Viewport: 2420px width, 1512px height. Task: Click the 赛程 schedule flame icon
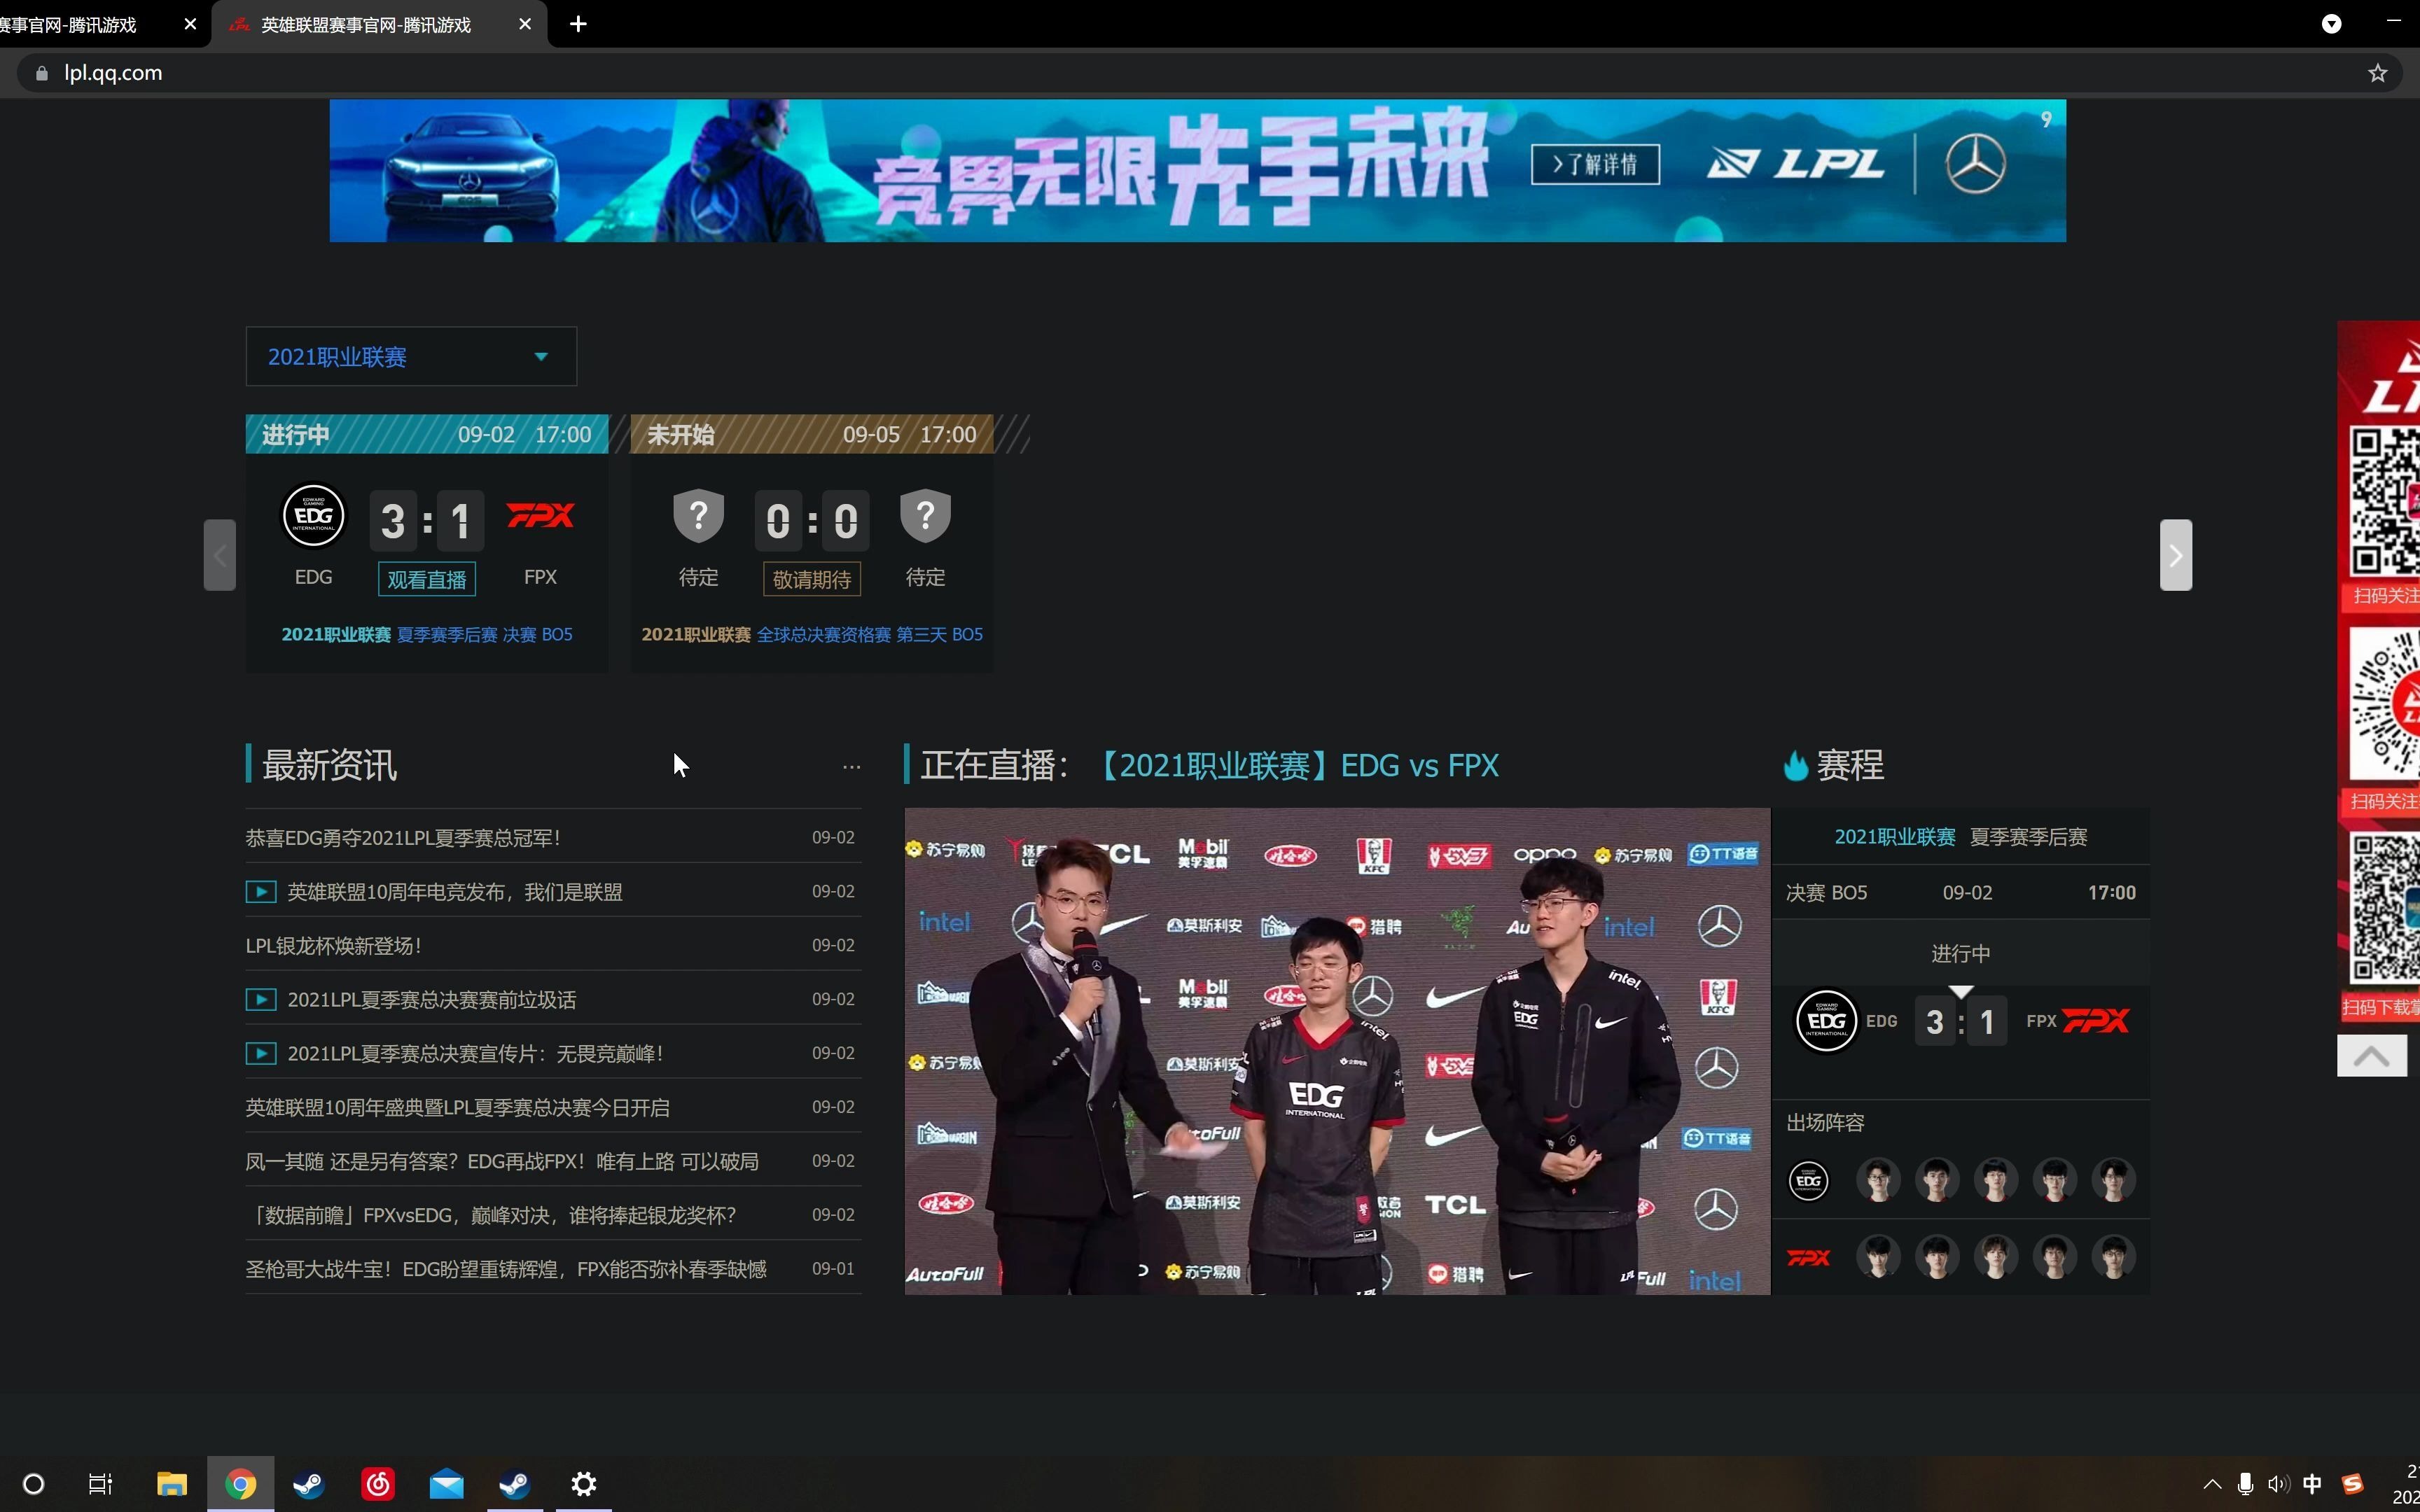pos(1796,766)
